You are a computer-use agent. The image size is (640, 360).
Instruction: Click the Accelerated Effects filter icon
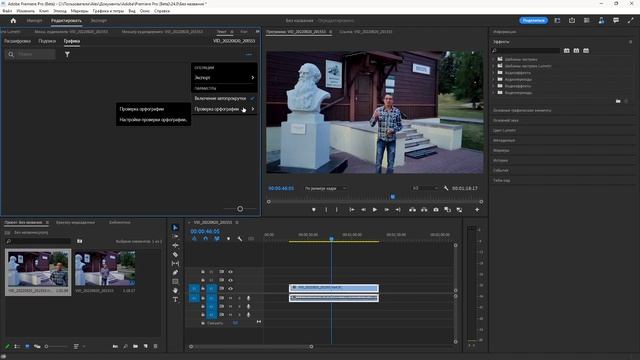click(567, 51)
